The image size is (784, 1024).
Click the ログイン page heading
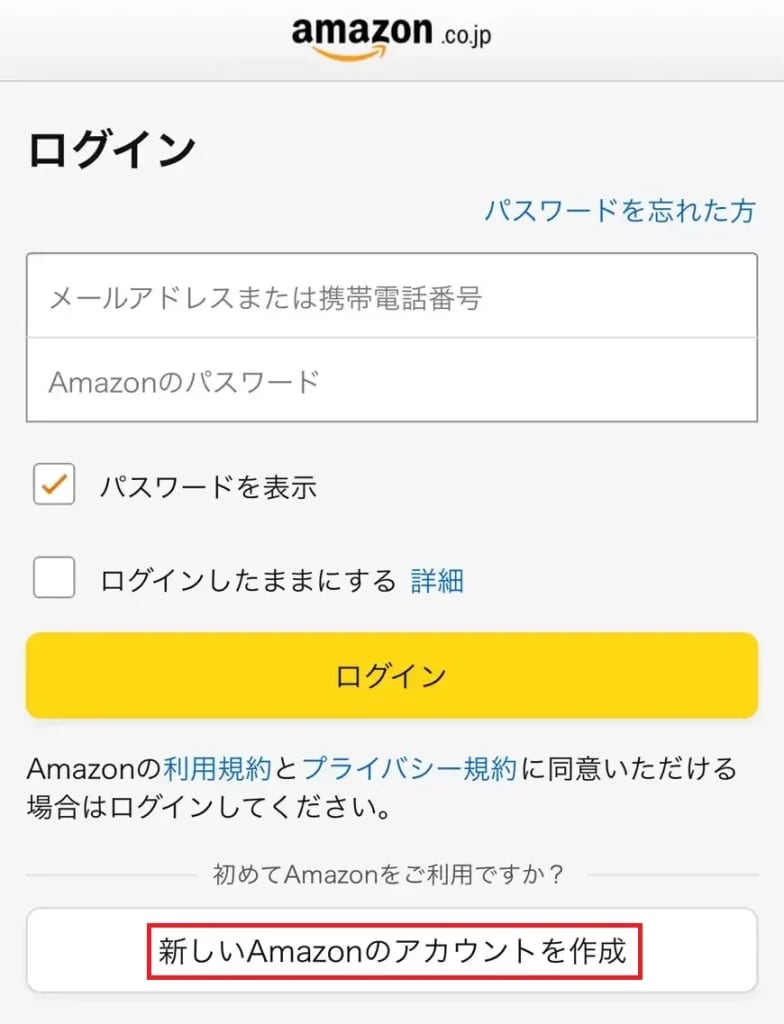click(112, 150)
